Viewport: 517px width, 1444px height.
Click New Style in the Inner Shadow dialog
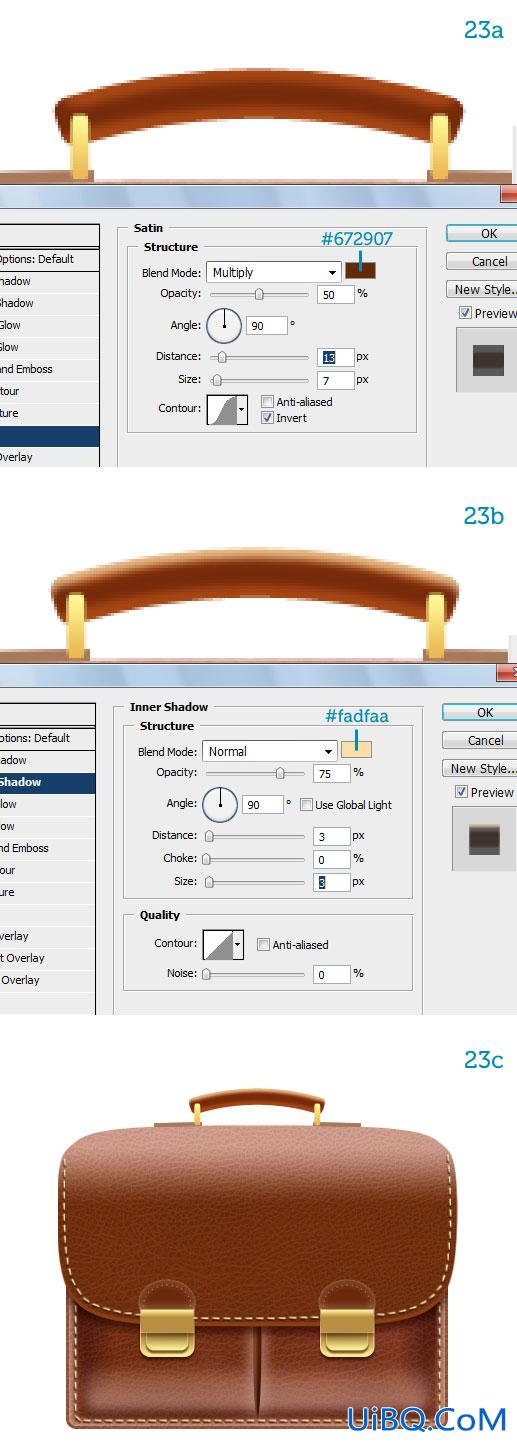pyautogui.click(x=480, y=769)
